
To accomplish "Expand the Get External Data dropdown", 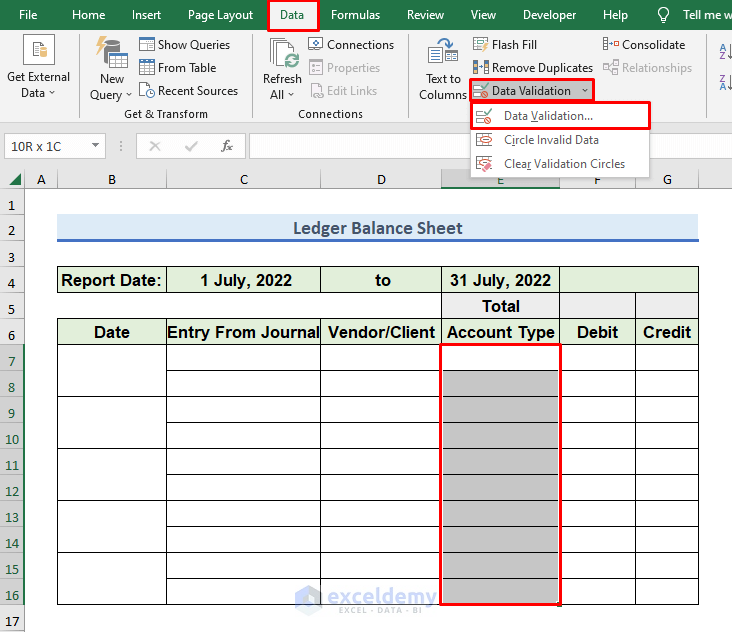I will click(52, 93).
